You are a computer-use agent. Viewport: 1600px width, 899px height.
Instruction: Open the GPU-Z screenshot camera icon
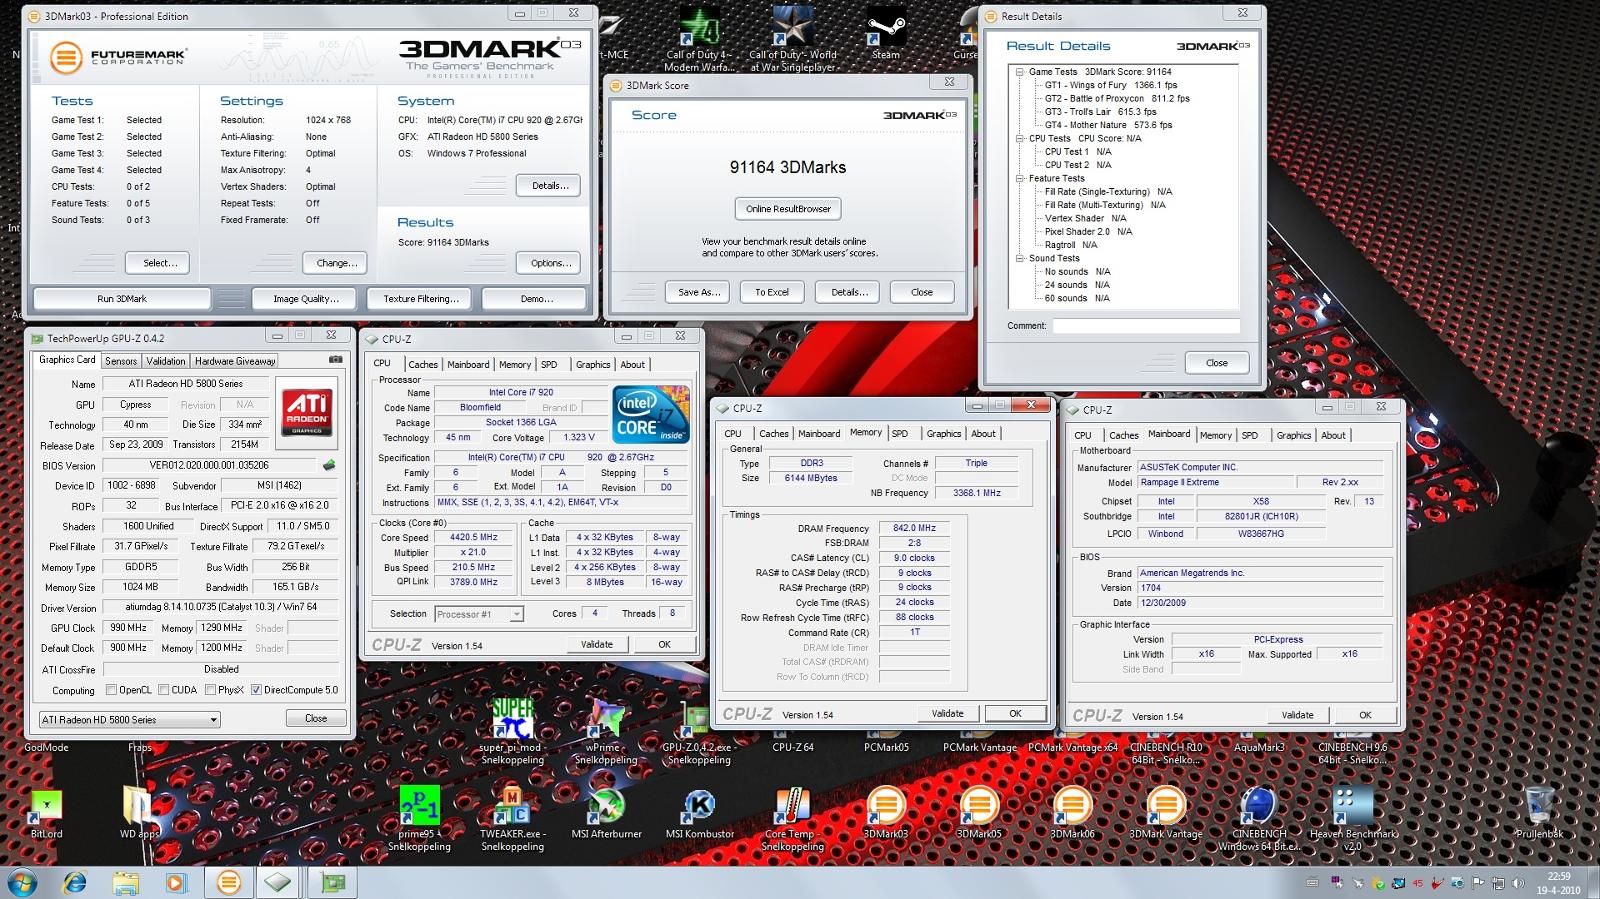click(335, 360)
